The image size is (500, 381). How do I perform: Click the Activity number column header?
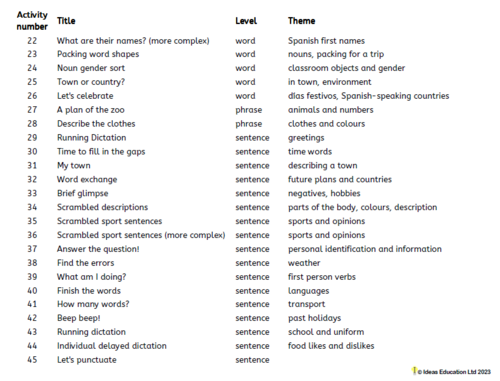32,21
